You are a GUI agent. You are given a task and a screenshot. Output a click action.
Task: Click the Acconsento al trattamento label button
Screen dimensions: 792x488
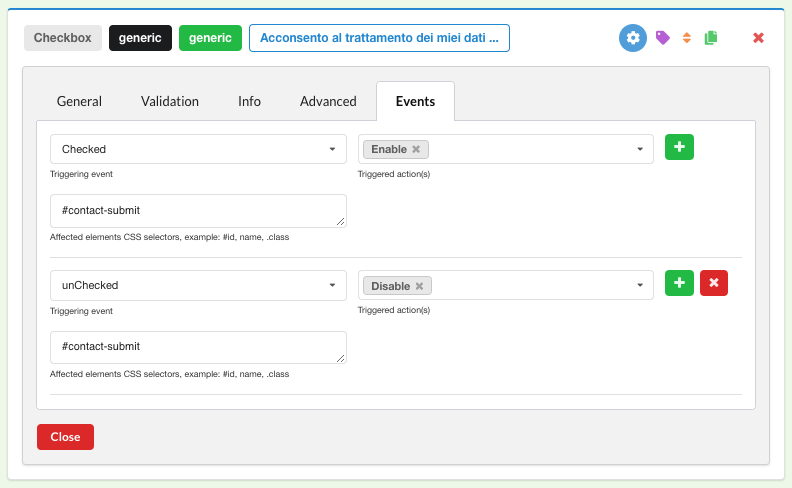(x=379, y=38)
